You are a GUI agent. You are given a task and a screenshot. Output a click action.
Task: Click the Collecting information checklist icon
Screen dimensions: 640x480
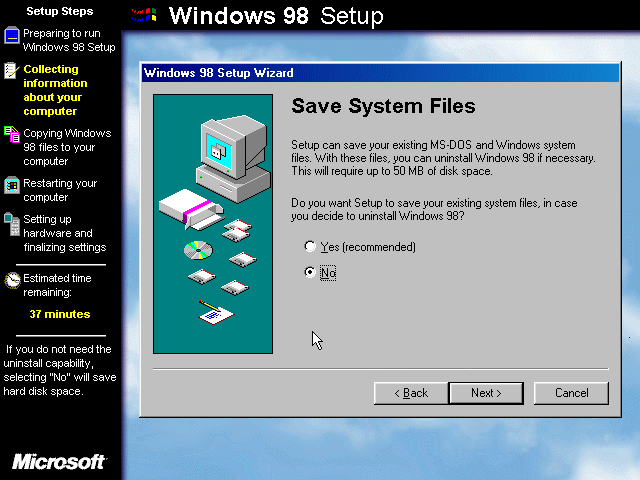[11, 71]
